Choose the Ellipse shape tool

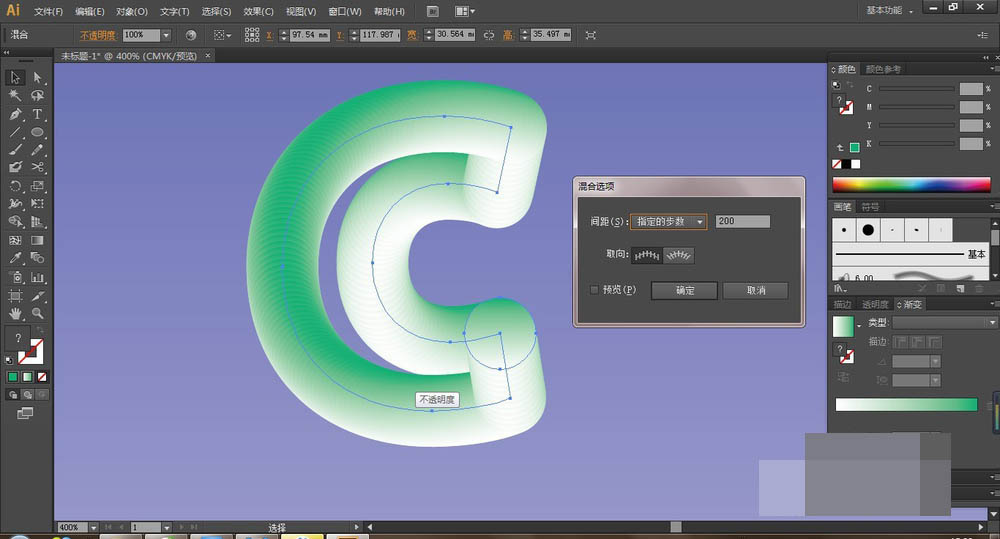pyautogui.click(x=38, y=133)
